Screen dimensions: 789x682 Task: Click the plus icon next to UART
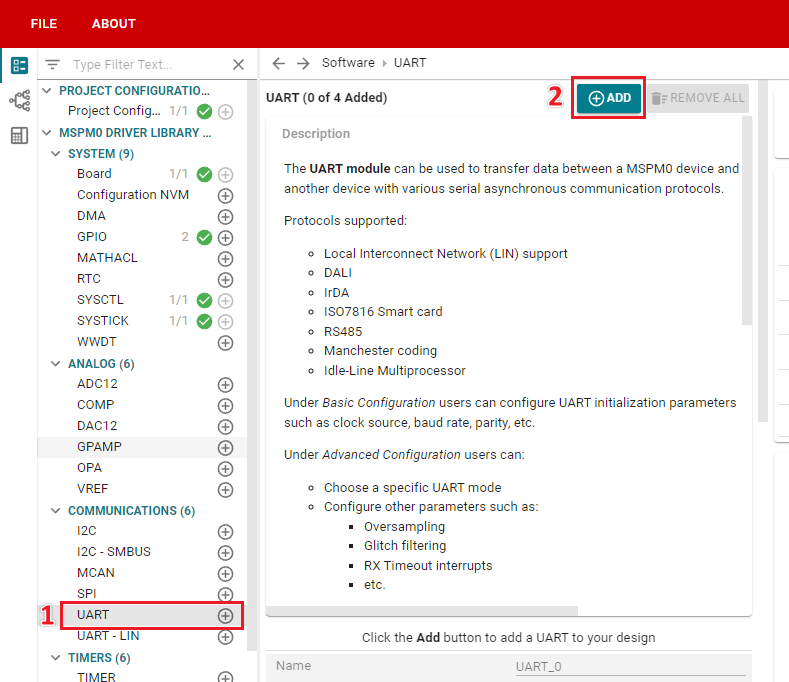click(x=225, y=615)
